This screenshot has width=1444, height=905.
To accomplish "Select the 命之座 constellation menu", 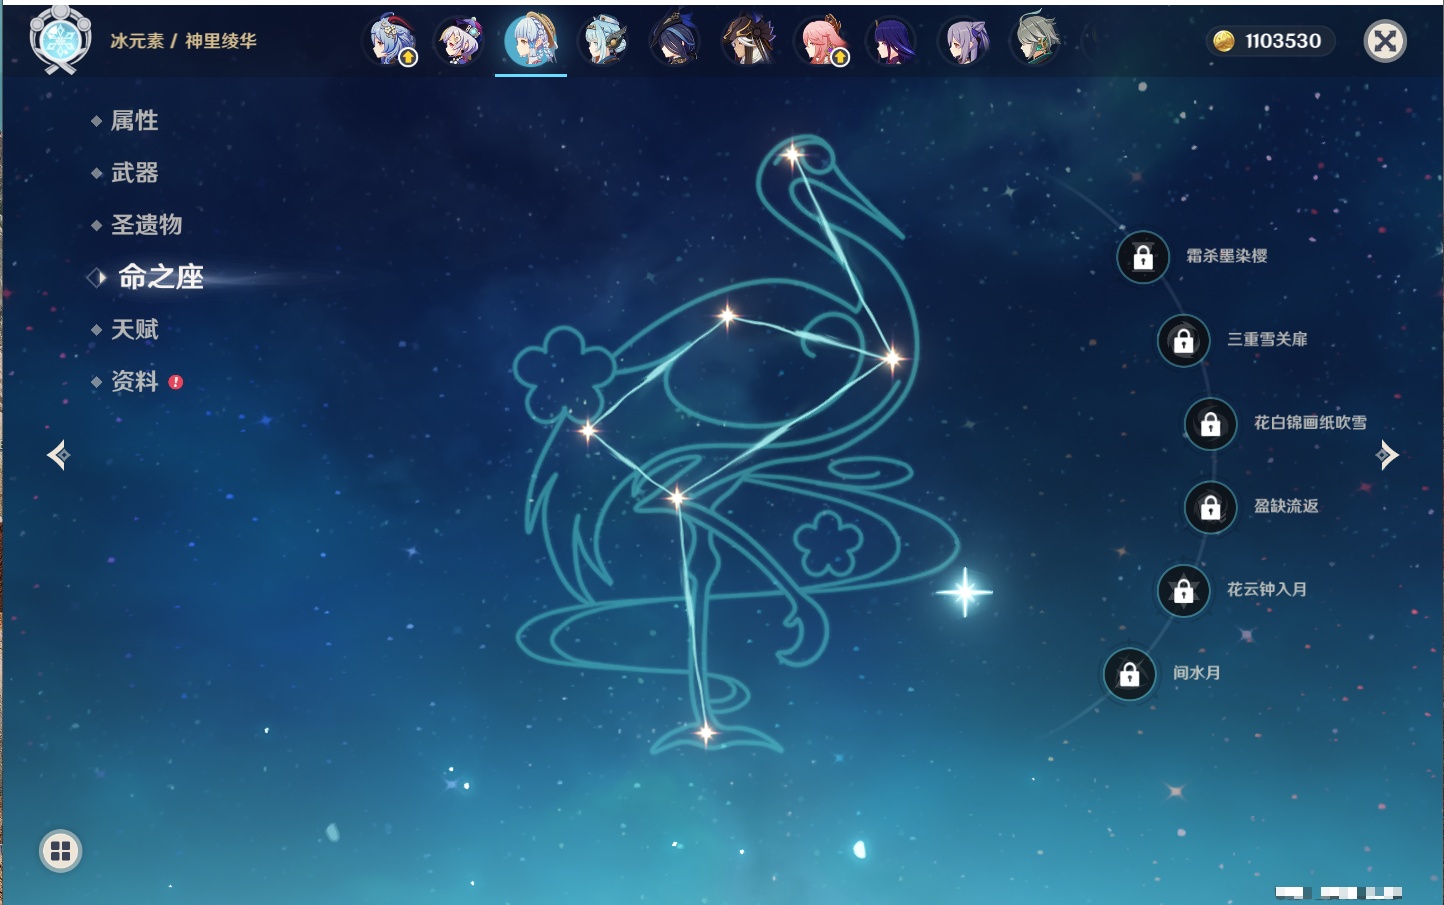I will [160, 277].
